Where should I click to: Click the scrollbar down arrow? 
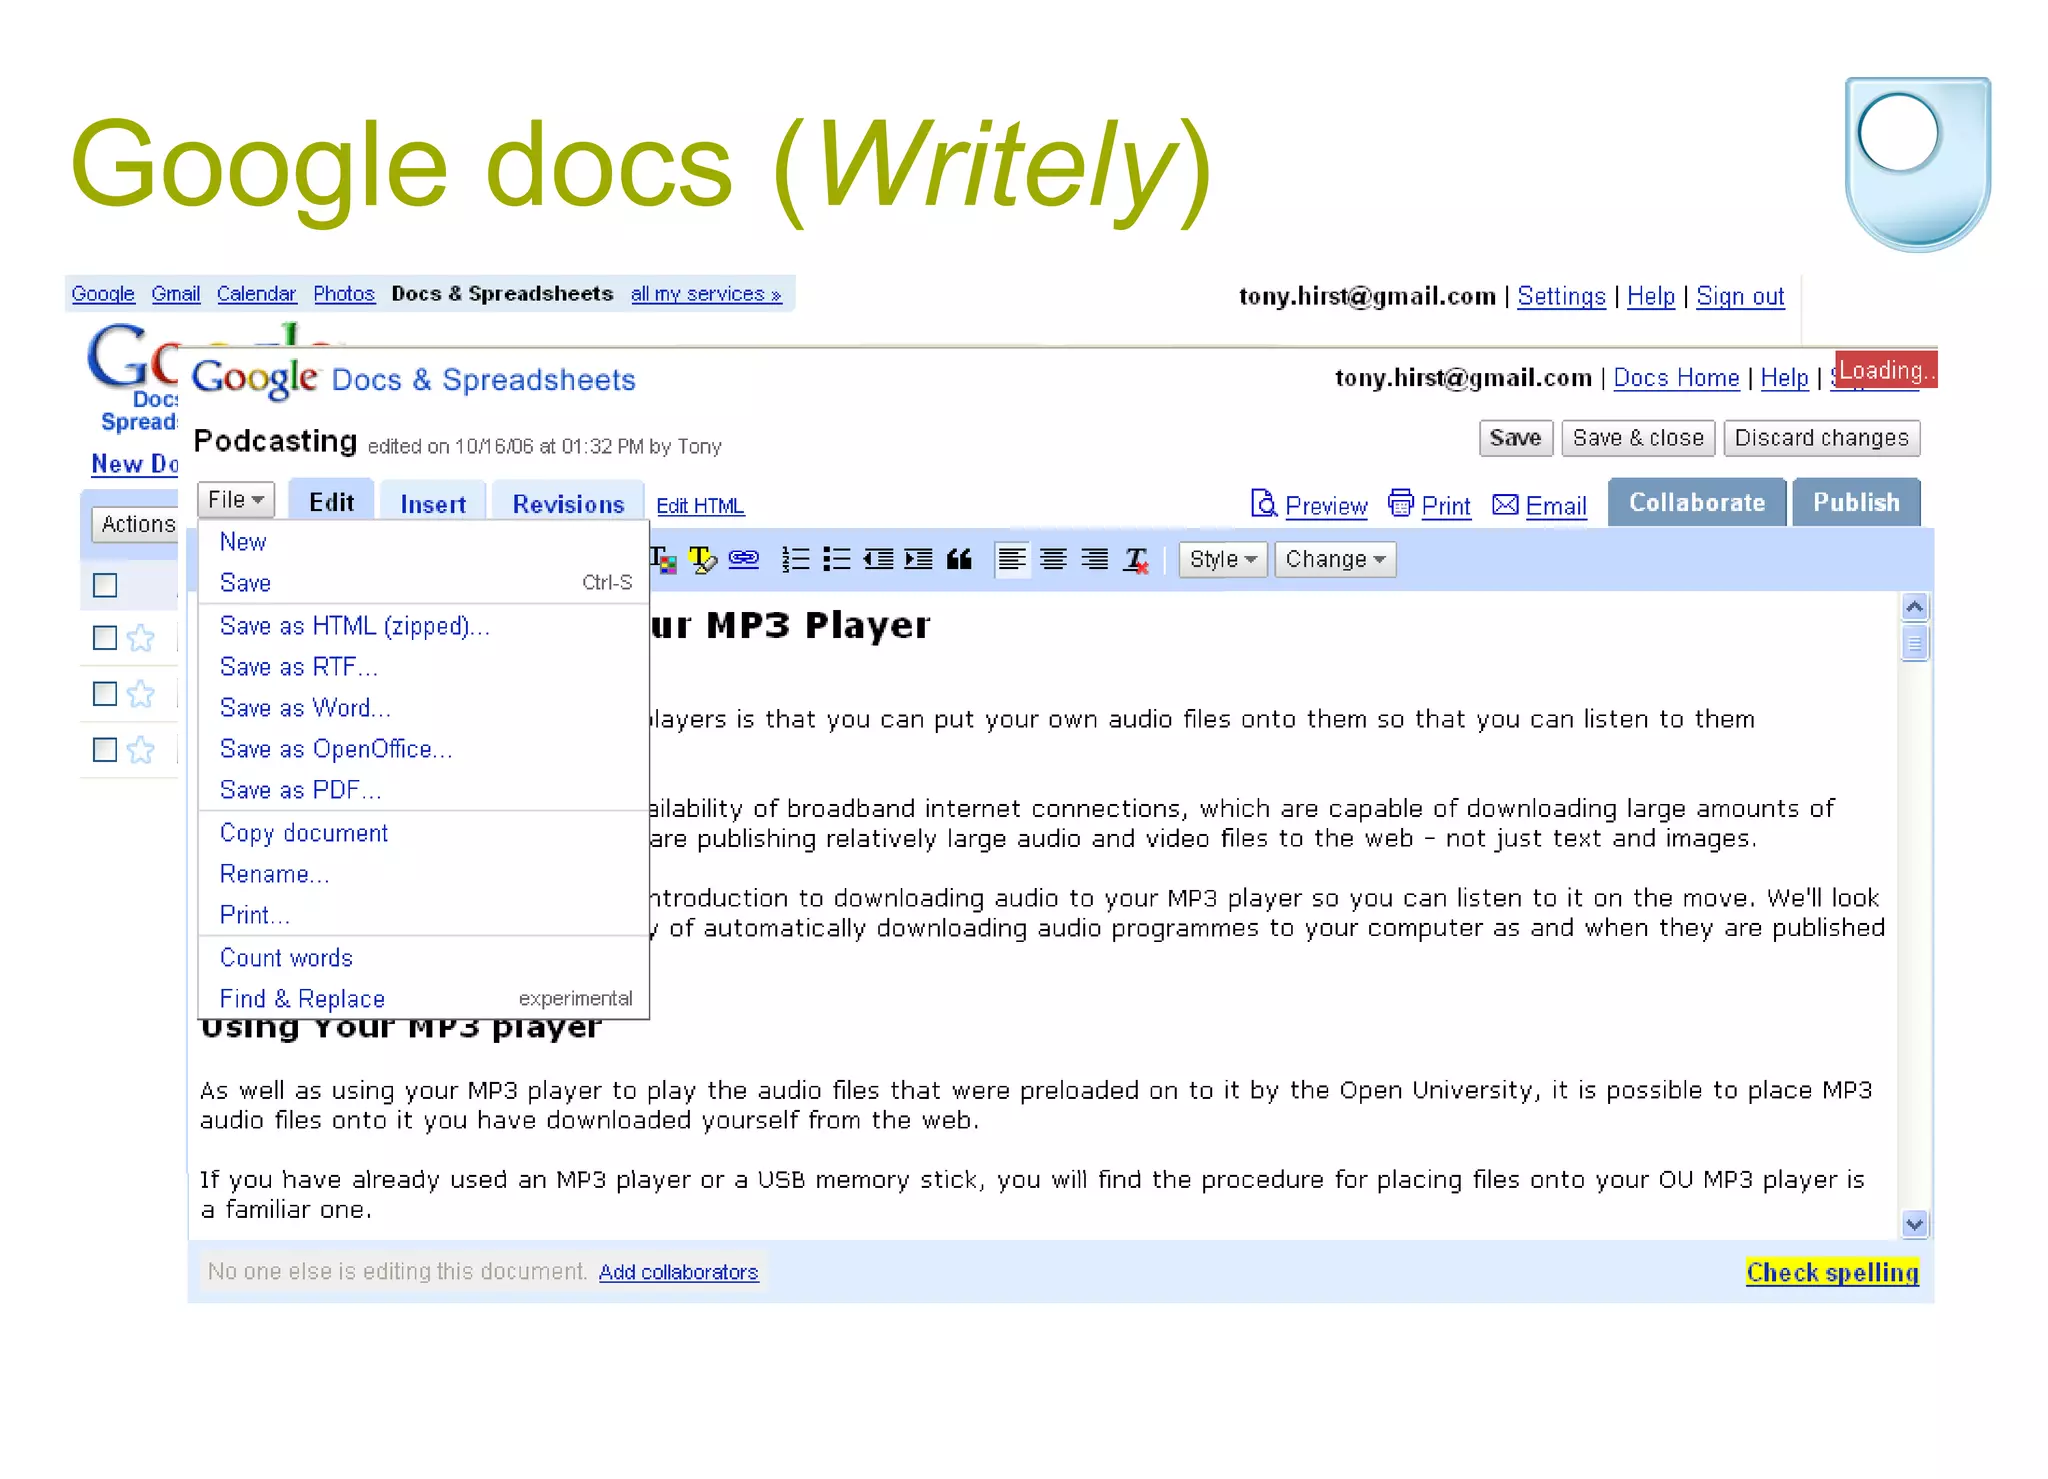1914,1223
